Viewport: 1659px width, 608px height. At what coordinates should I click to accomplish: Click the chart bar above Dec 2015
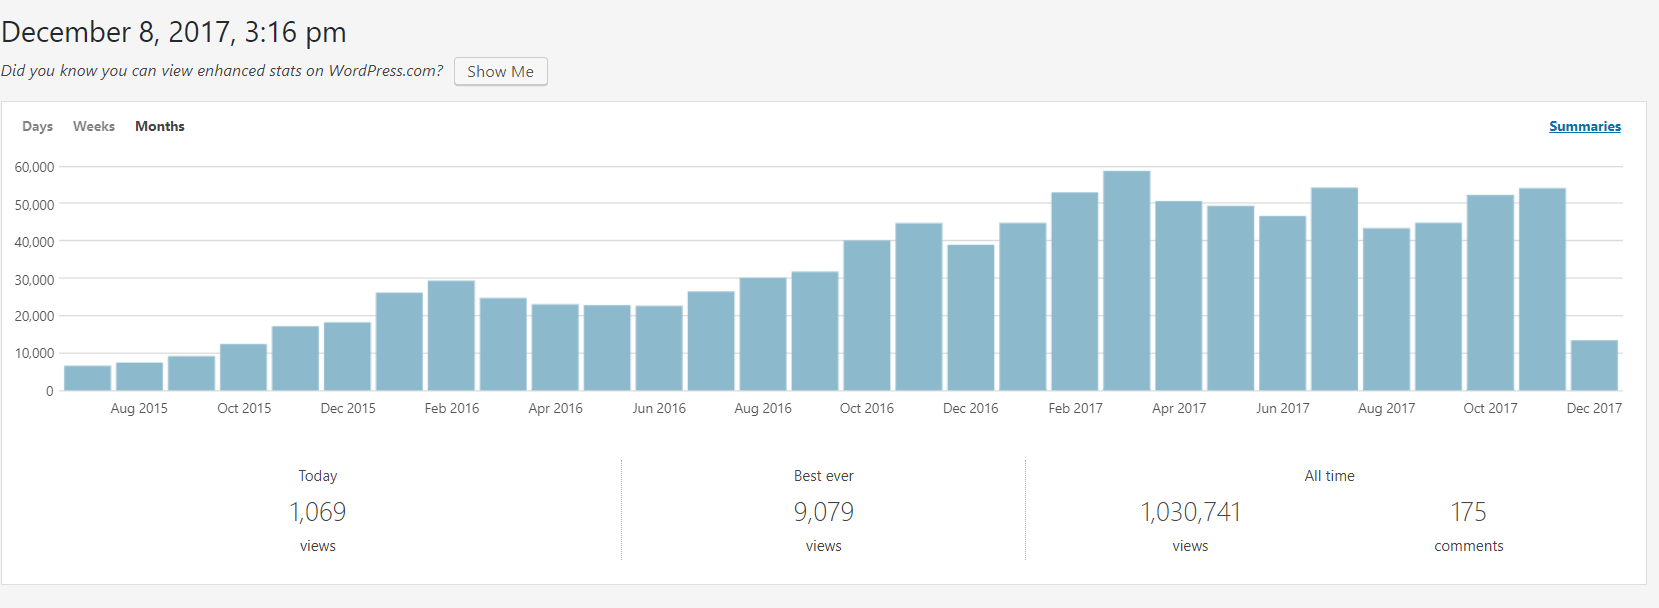(x=347, y=356)
